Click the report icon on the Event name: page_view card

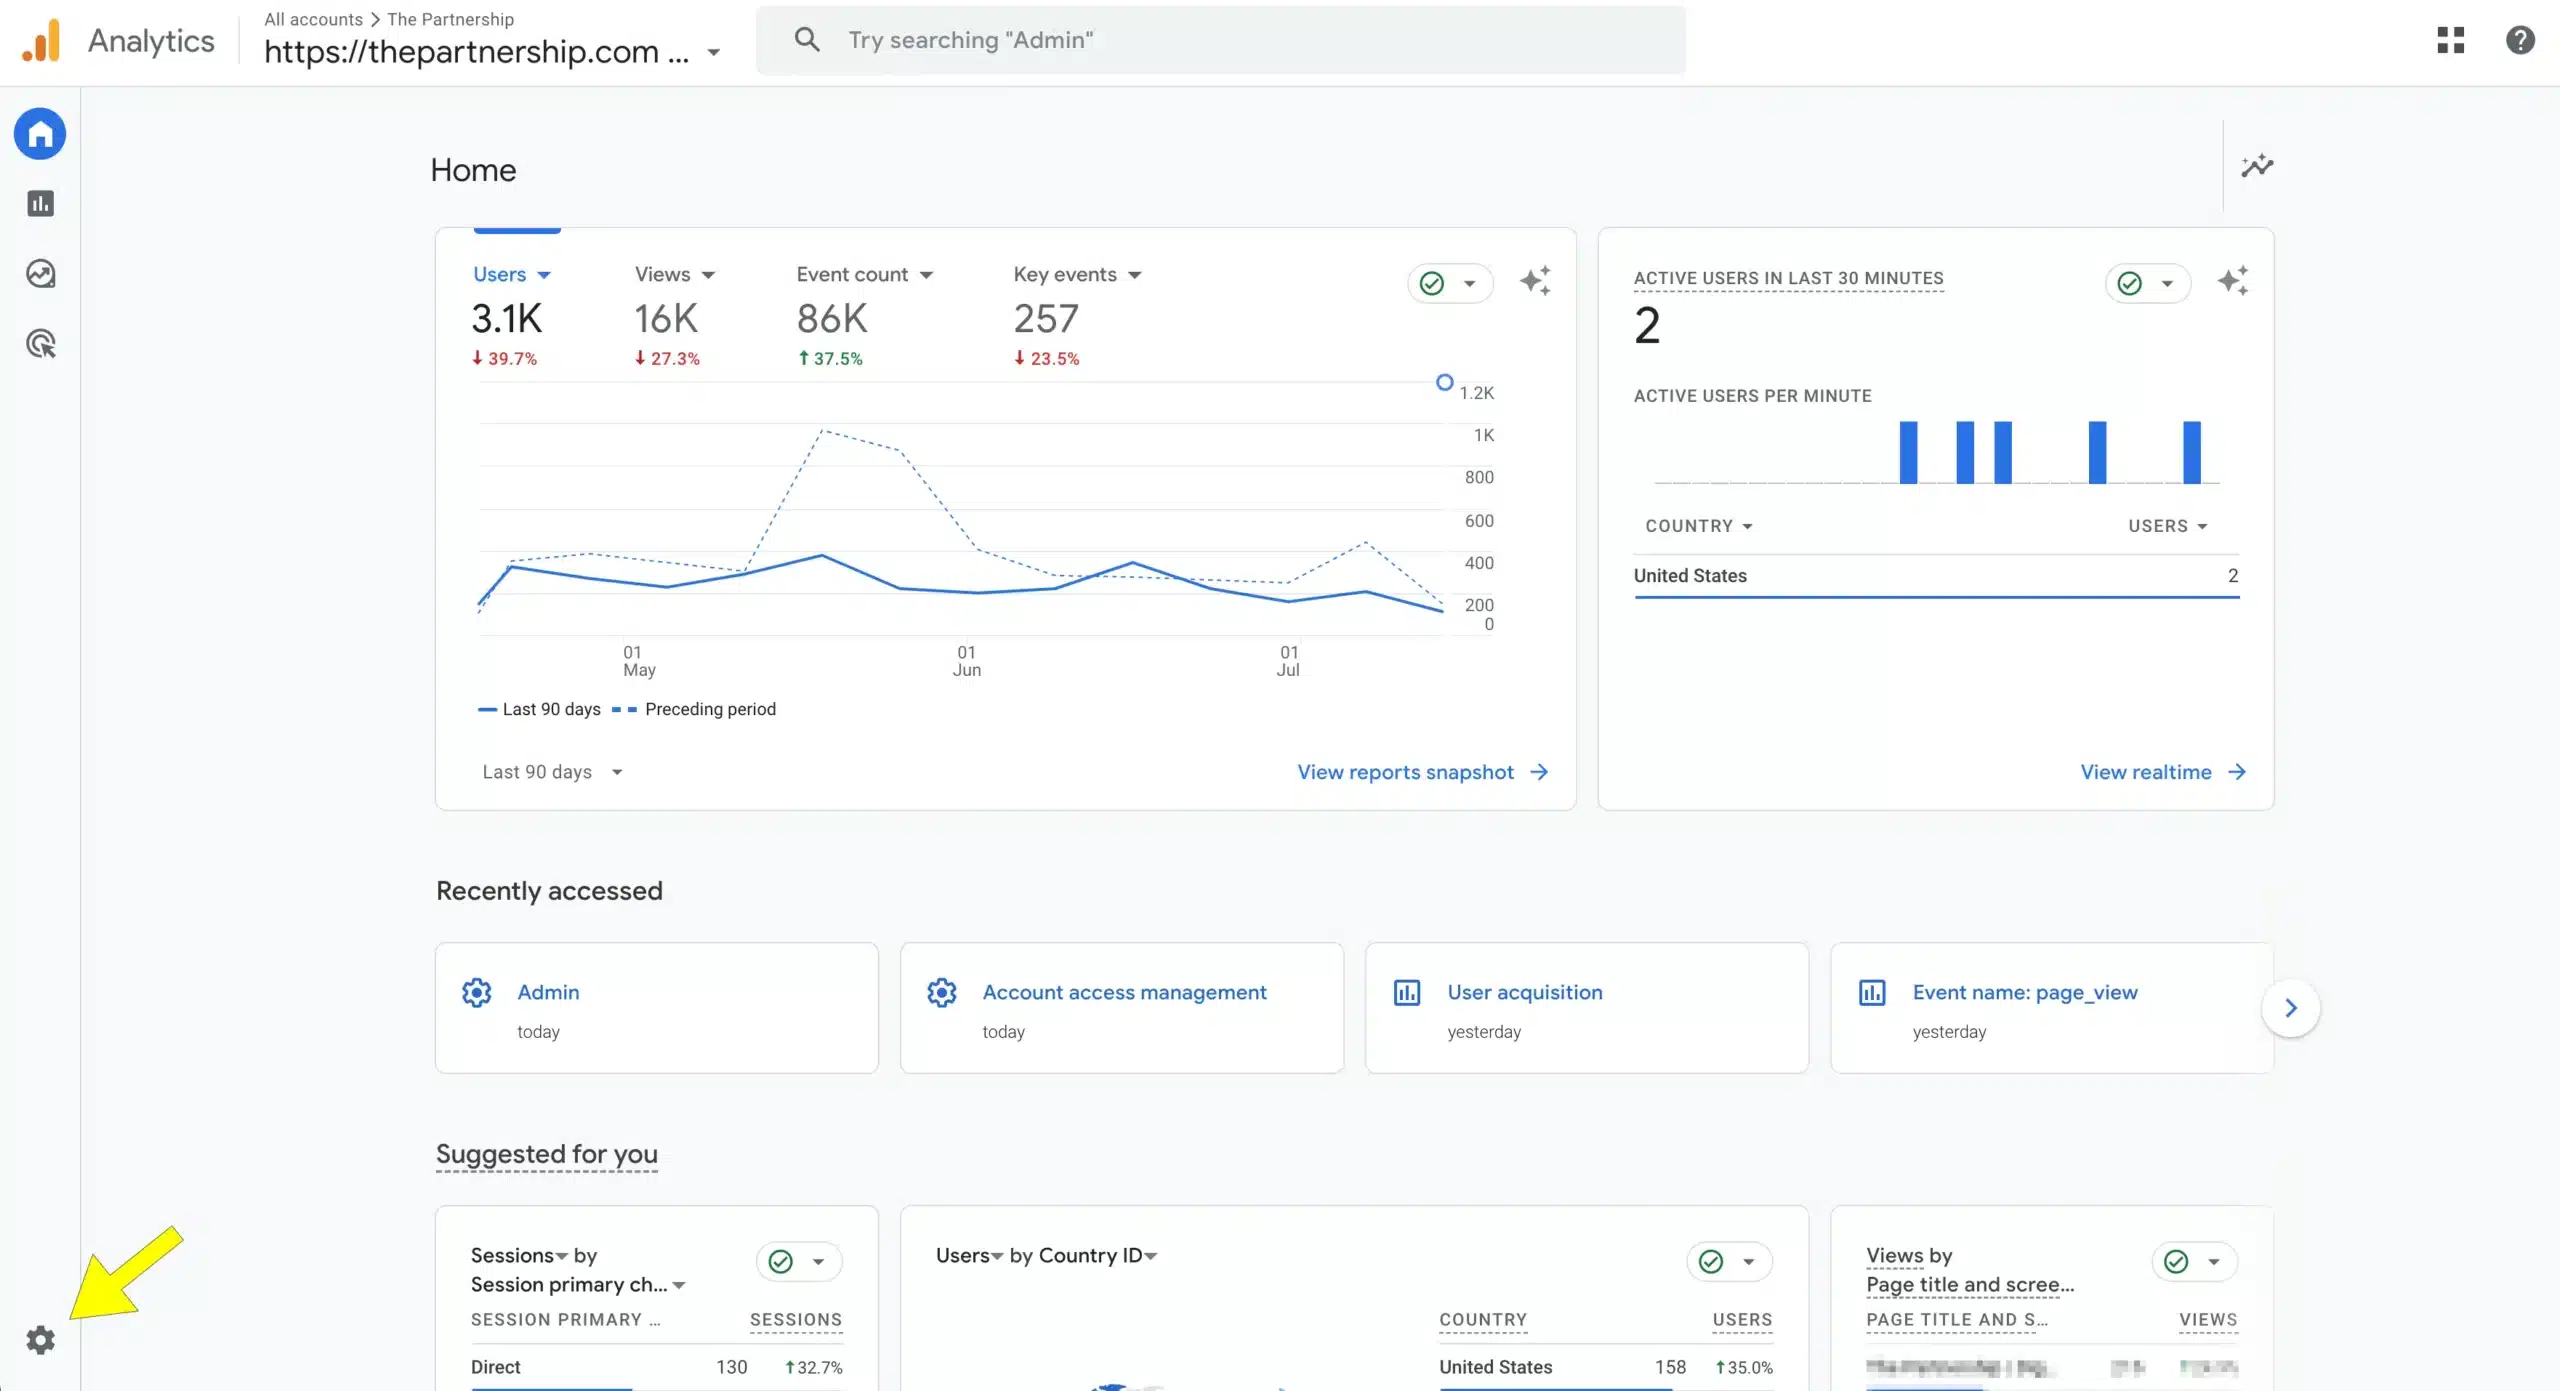click(x=1872, y=992)
